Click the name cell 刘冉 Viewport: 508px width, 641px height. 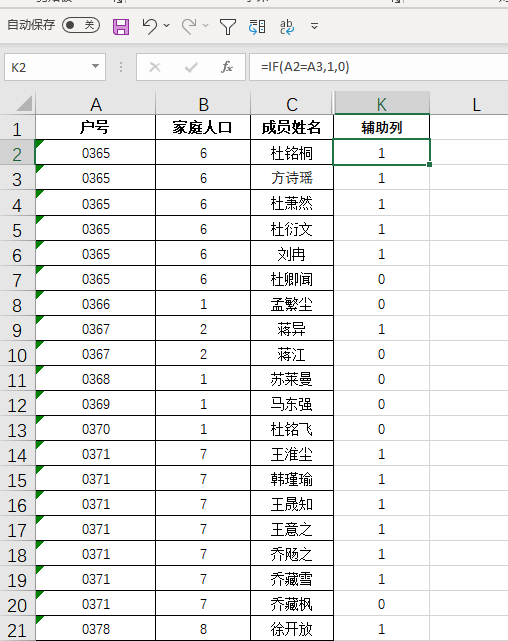[x=292, y=254]
